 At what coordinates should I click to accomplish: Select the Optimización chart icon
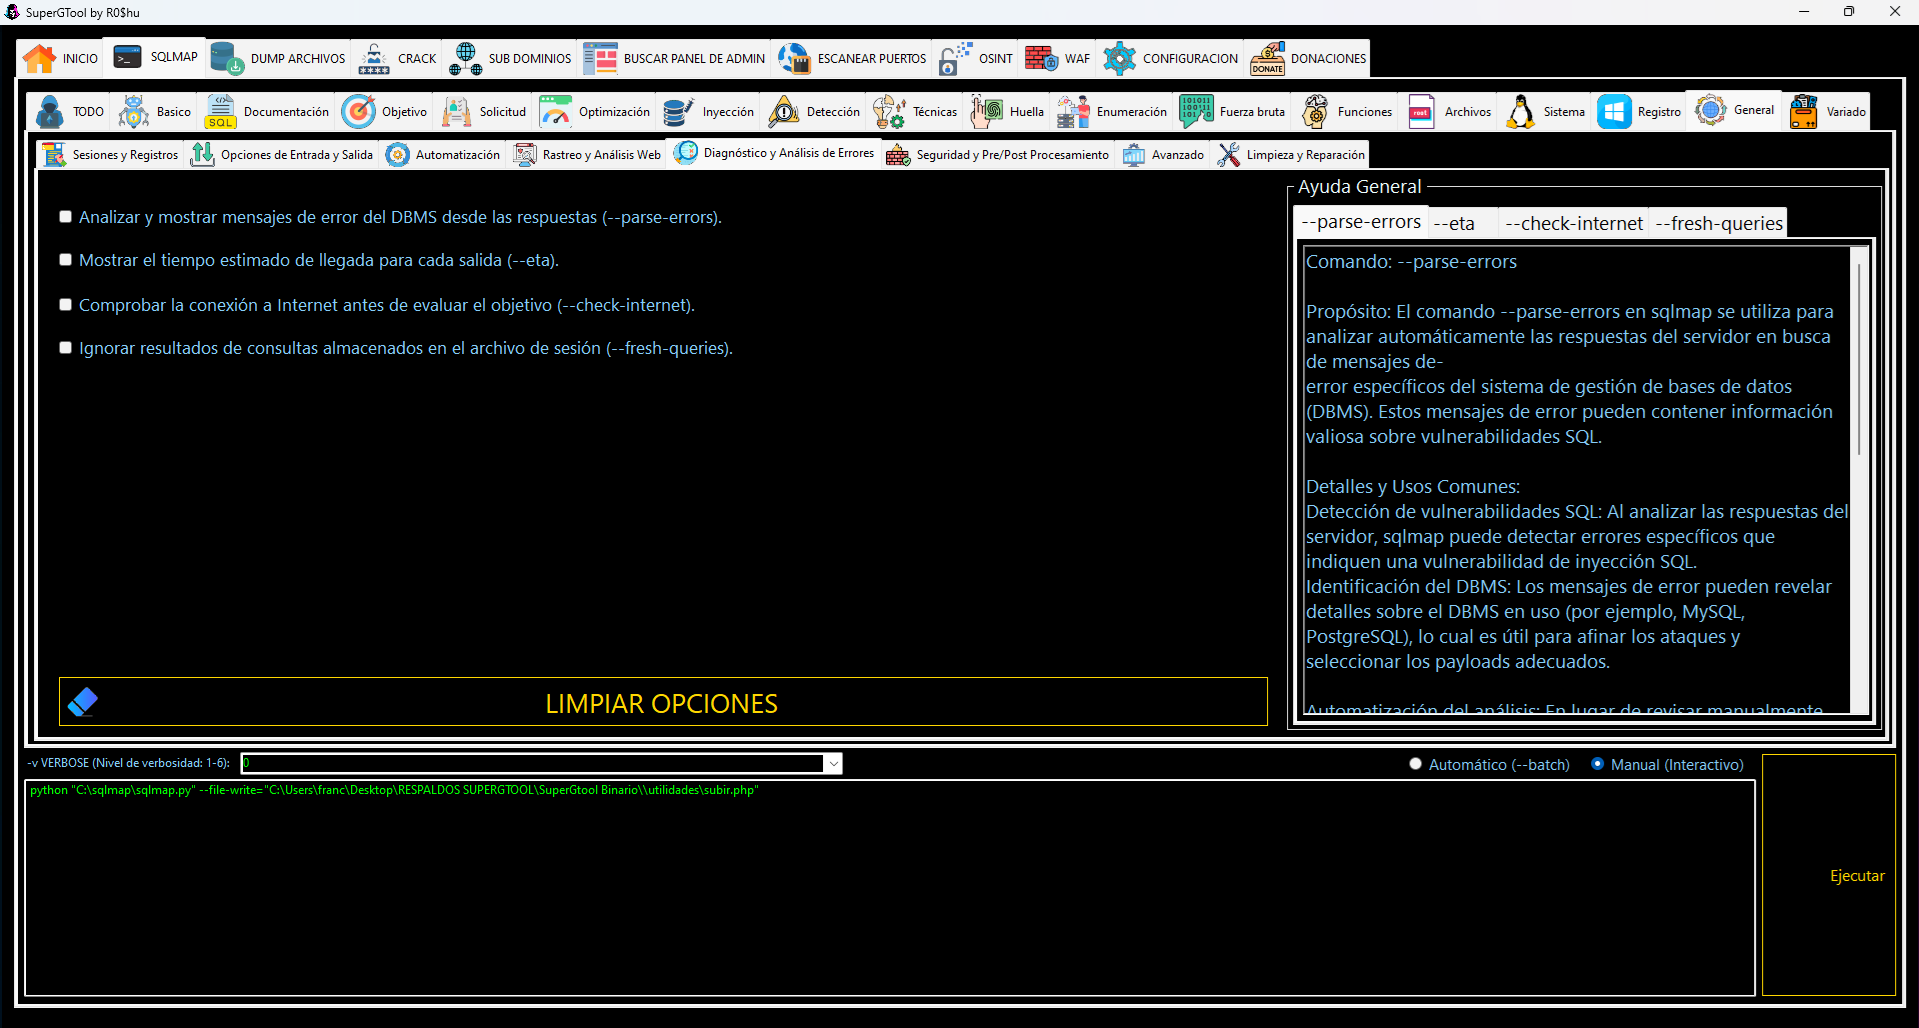[x=556, y=112]
